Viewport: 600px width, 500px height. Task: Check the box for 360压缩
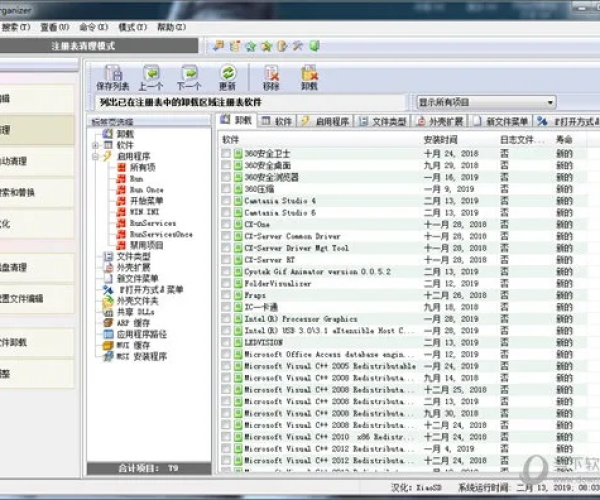226,189
